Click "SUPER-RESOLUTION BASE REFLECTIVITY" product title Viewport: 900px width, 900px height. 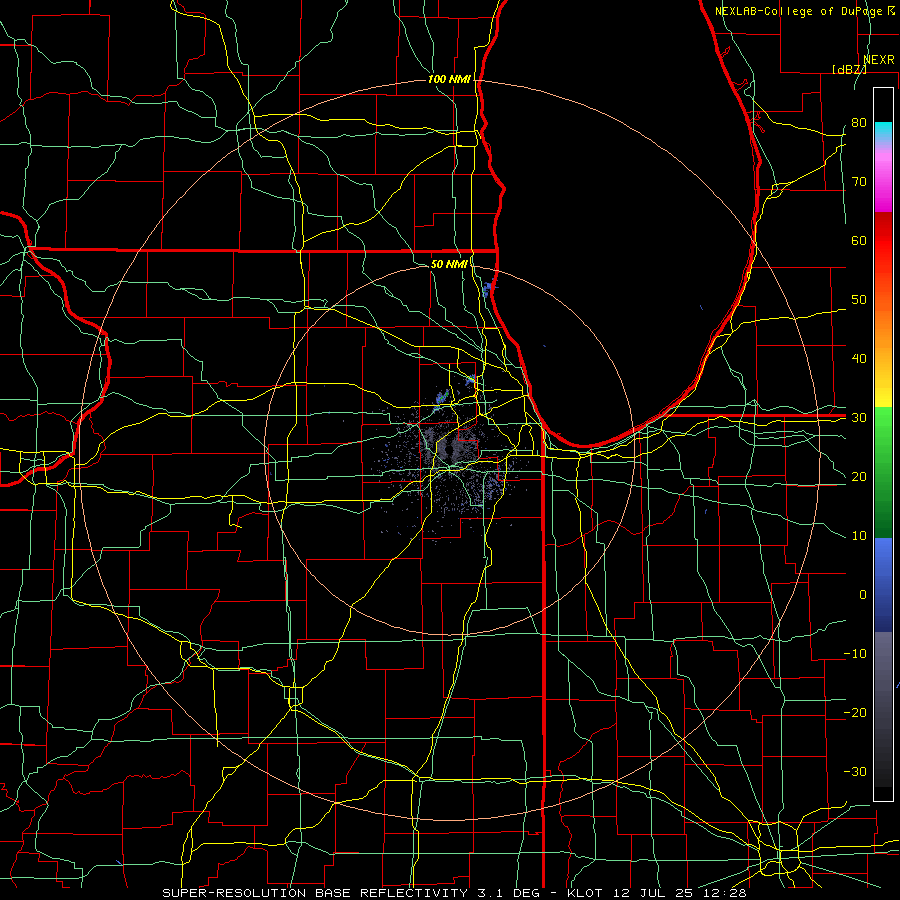(x=315, y=893)
